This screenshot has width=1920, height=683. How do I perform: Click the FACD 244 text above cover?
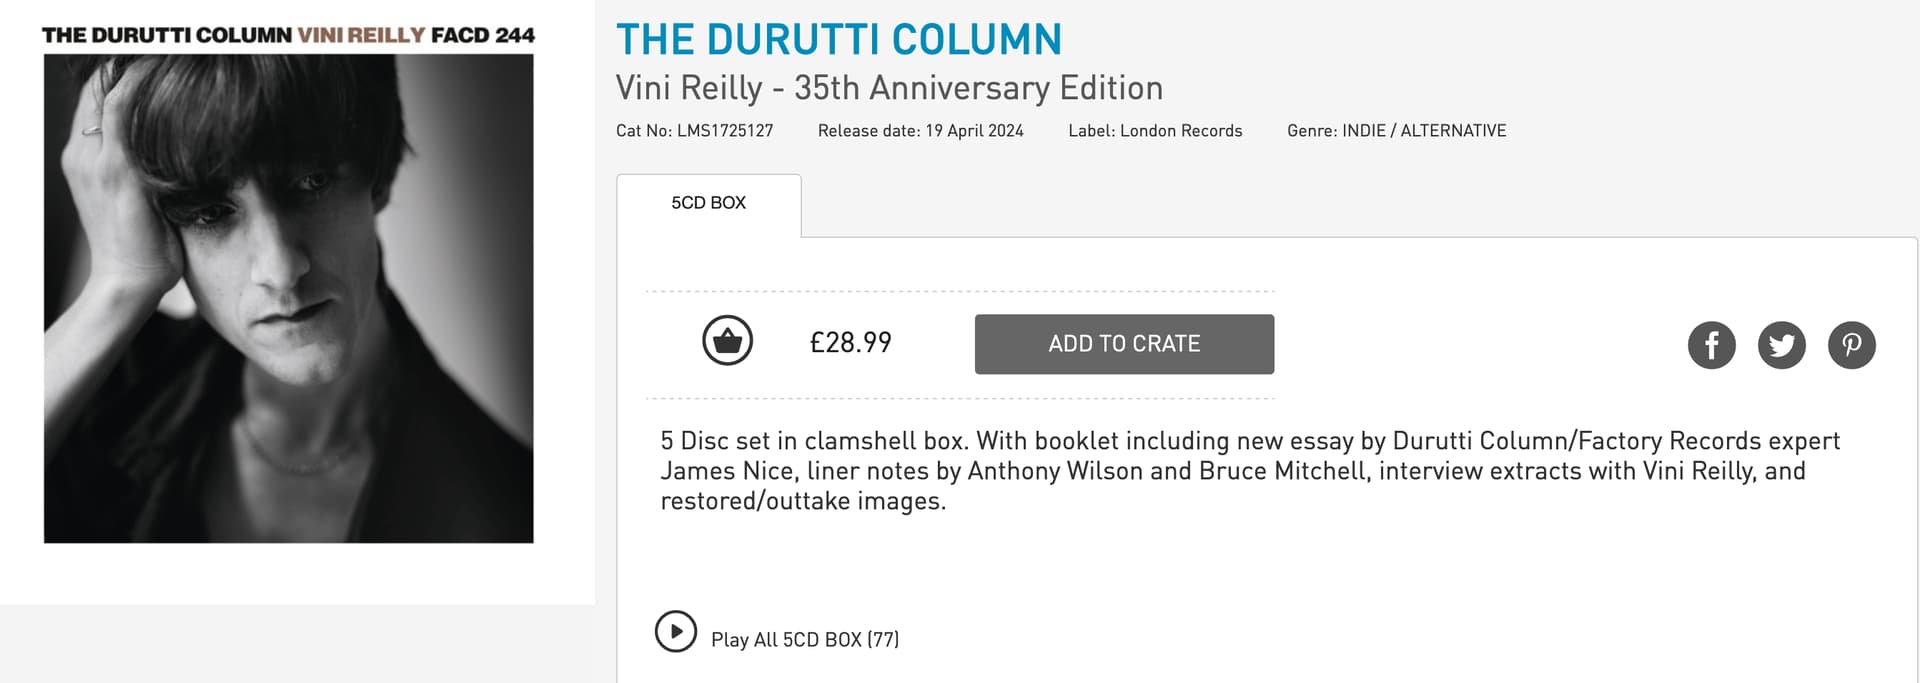pos(482,35)
